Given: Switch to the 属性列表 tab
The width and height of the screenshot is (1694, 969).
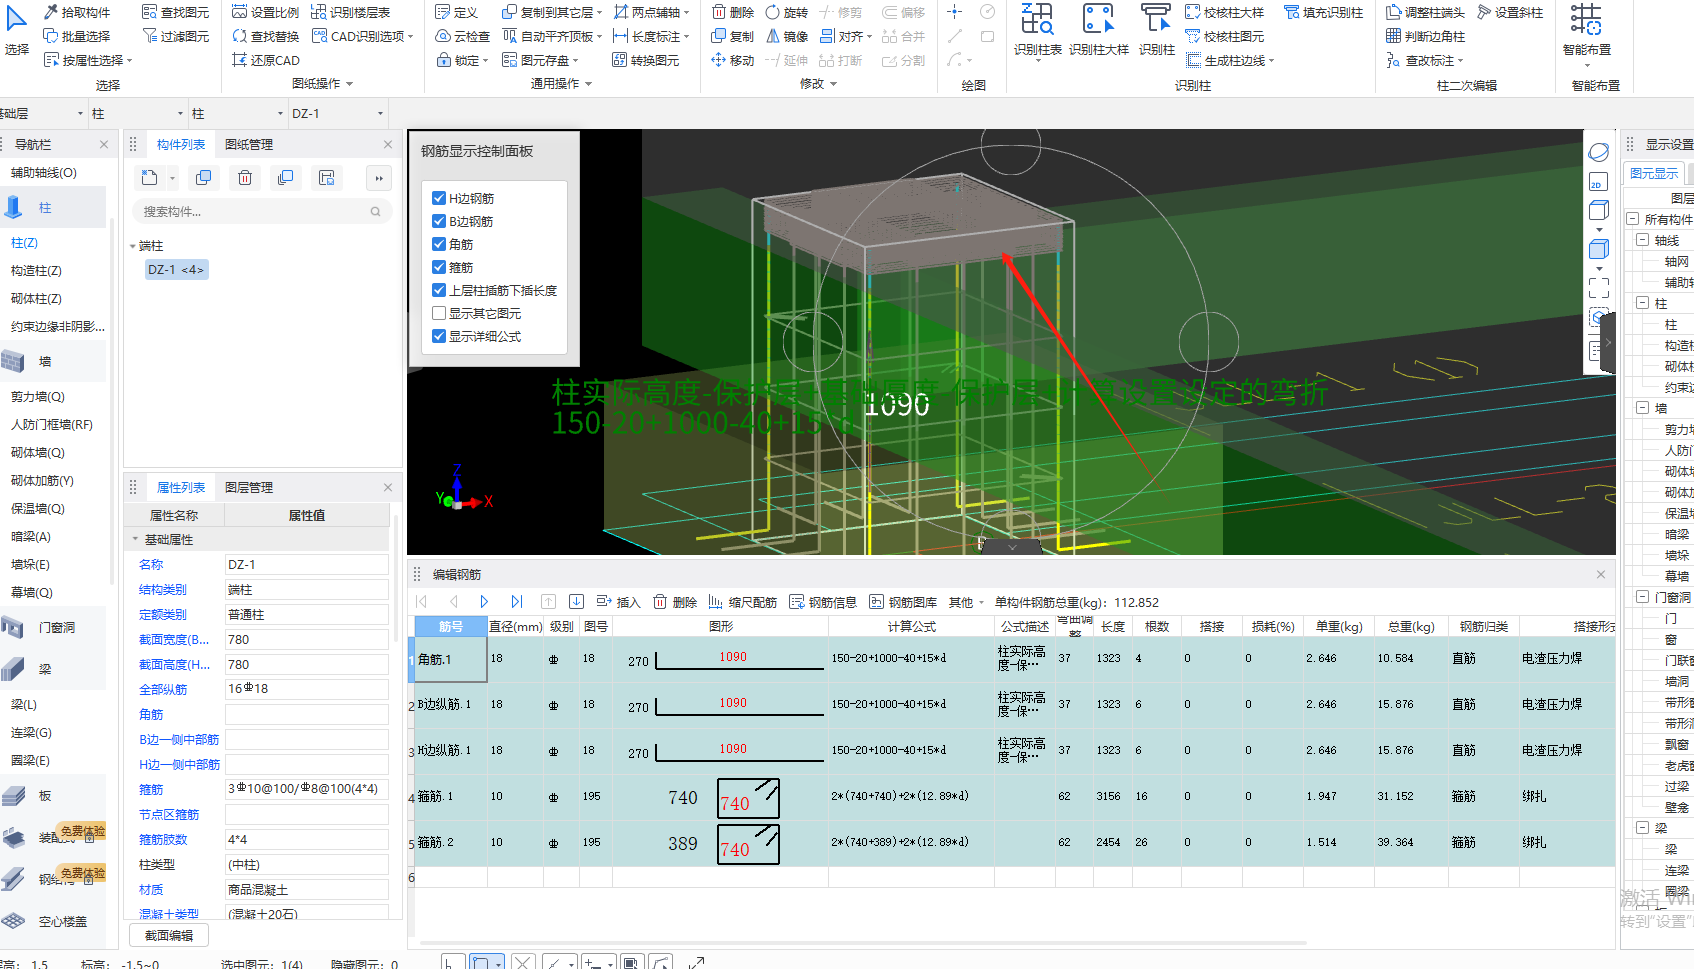Looking at the screenshot, I should pos(181,488).
